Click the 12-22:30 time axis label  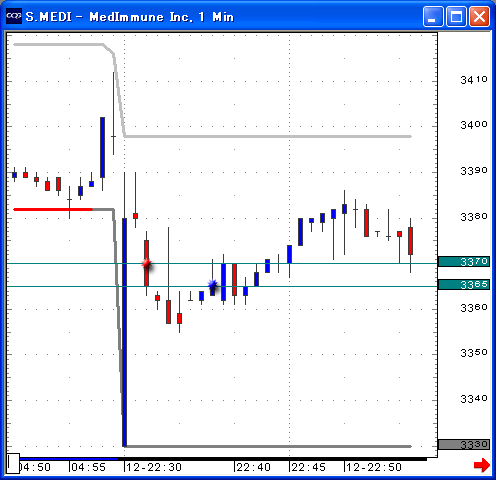(x=154, y=467)
